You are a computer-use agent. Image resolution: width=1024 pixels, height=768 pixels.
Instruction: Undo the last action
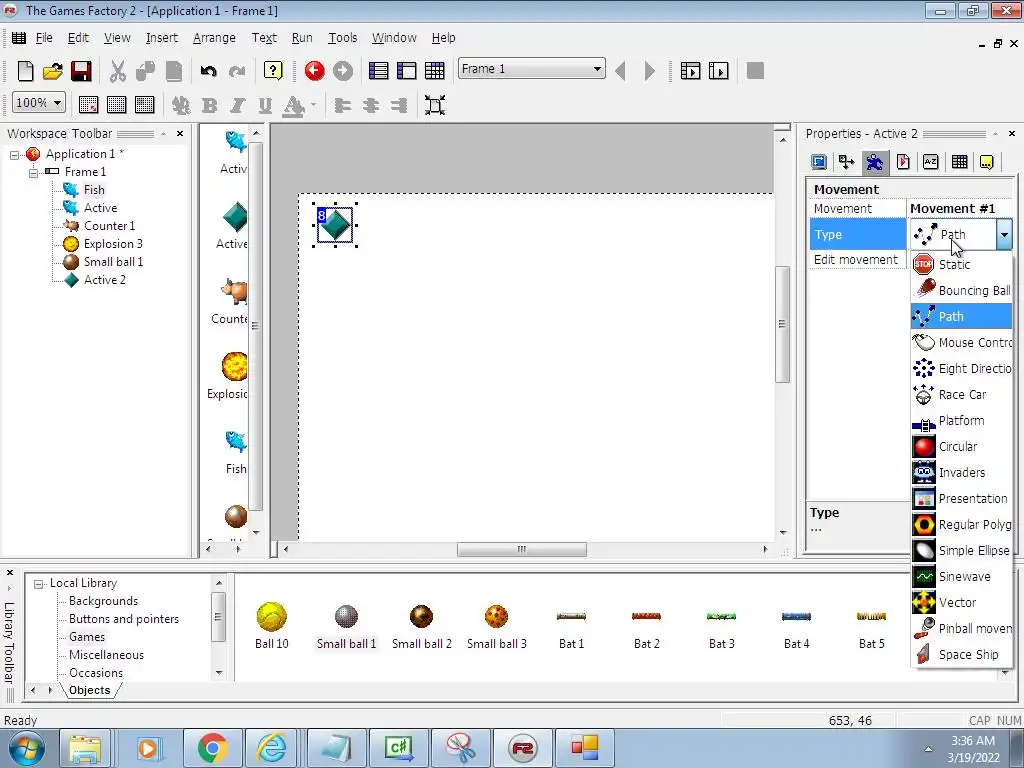(208, 71)
